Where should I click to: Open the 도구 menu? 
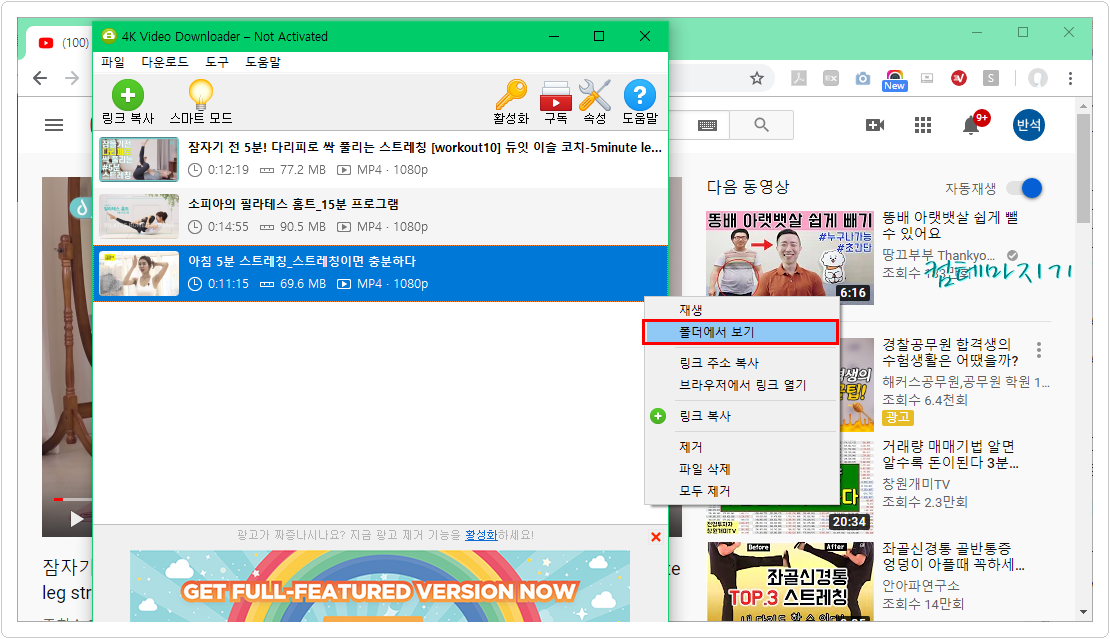[x=217, y=62]
